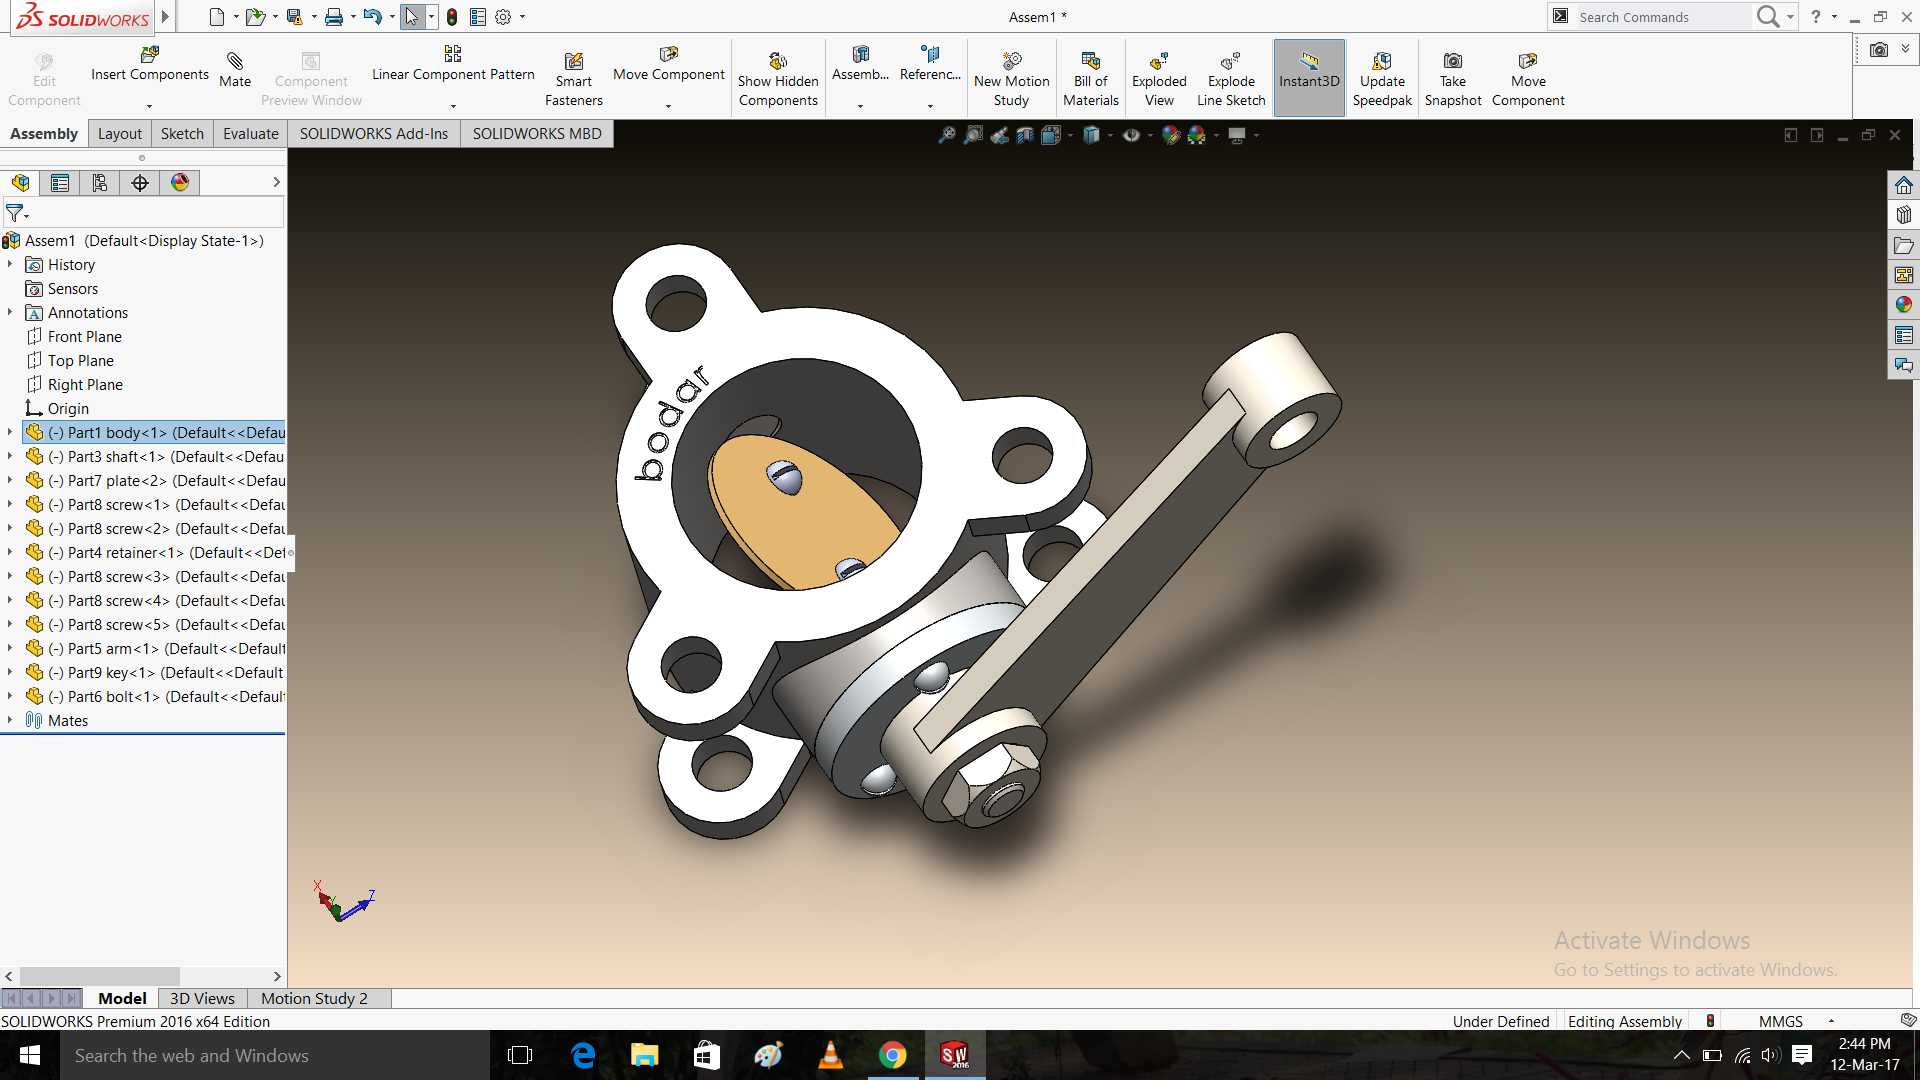
Task: Open Design Library in task pane
Action: [1903, 215]
